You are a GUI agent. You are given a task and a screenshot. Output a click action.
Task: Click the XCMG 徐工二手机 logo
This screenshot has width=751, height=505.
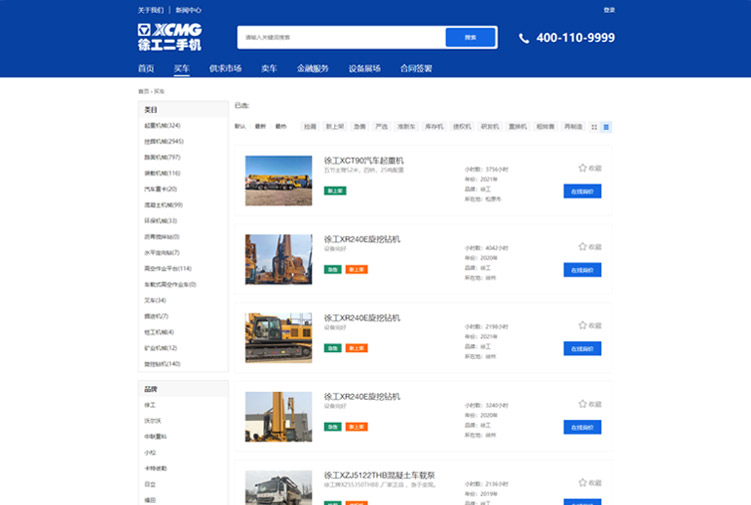tap(170, 37)
